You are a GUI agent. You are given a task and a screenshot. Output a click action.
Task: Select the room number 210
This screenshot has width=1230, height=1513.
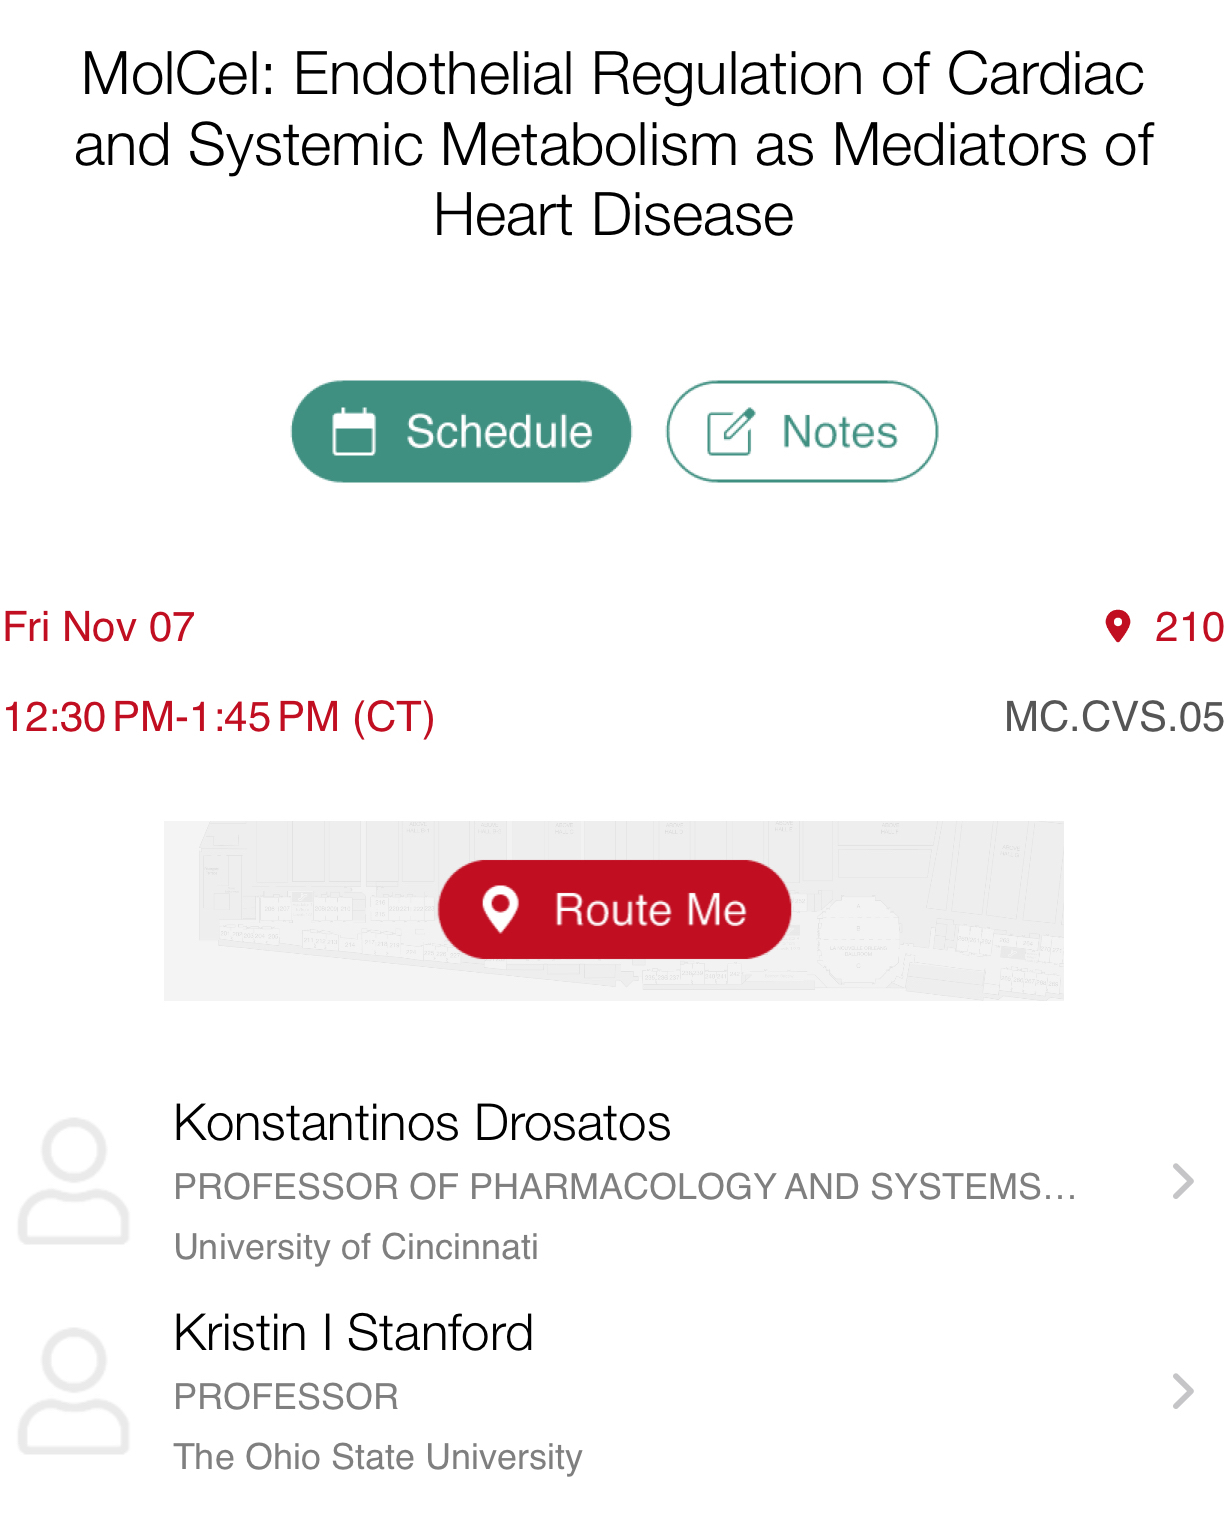coord(1188,628)
